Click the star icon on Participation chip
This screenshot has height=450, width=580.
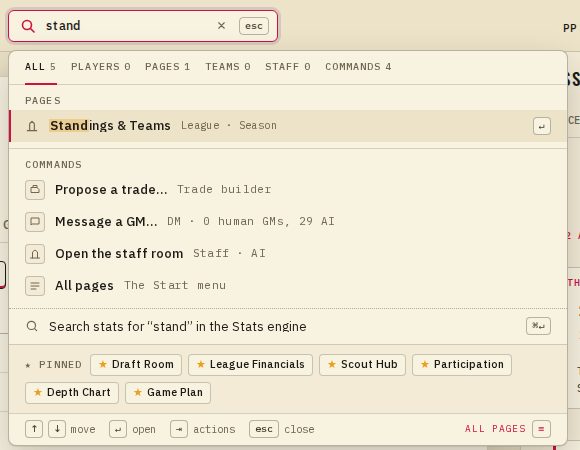pos(425,364)
